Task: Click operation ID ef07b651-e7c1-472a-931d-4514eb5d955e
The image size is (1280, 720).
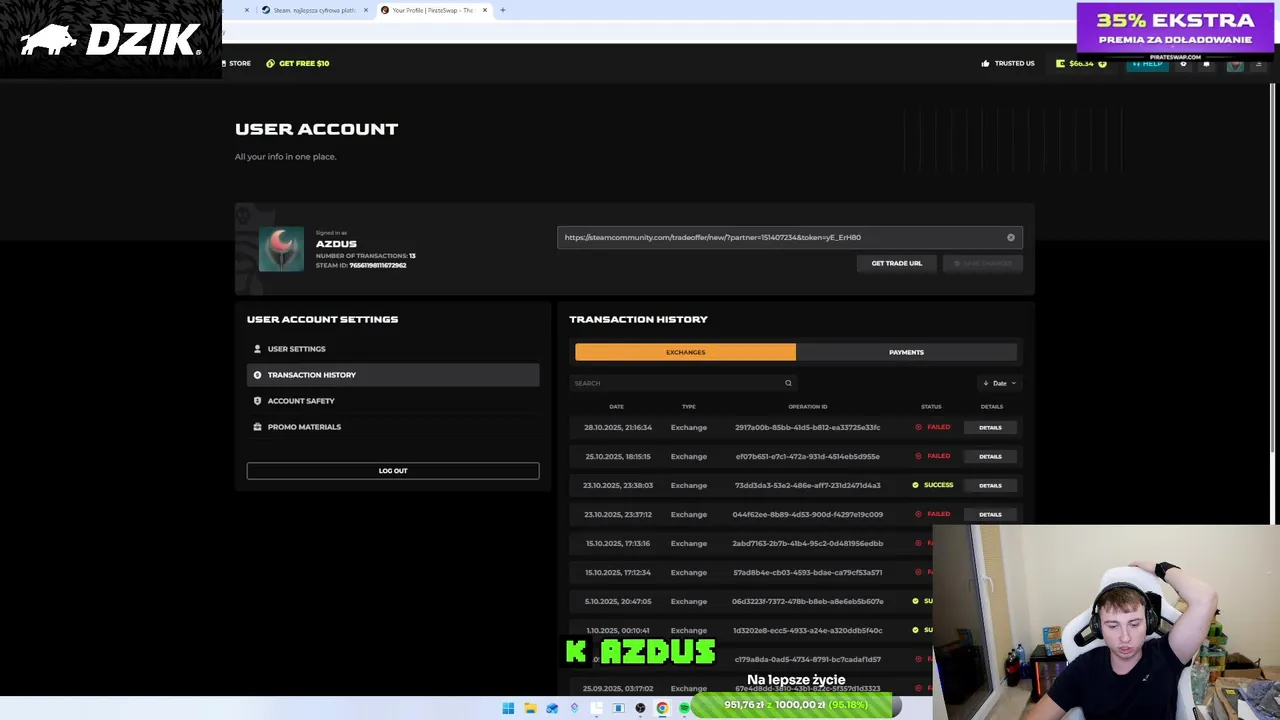Action: (x=807, y=457)
